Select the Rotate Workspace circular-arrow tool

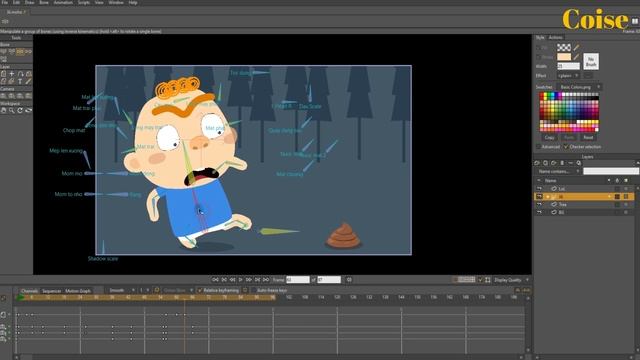click(20, 111)
